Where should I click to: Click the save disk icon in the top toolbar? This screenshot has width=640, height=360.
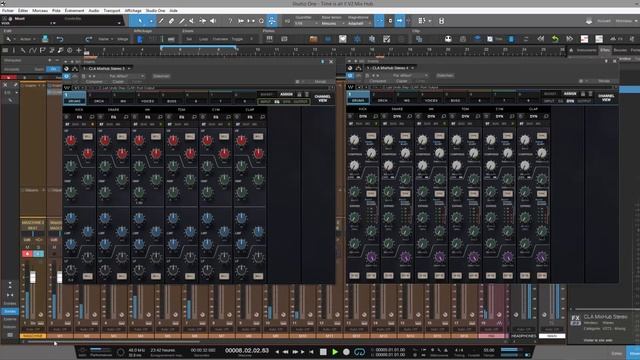click(441, 21)
